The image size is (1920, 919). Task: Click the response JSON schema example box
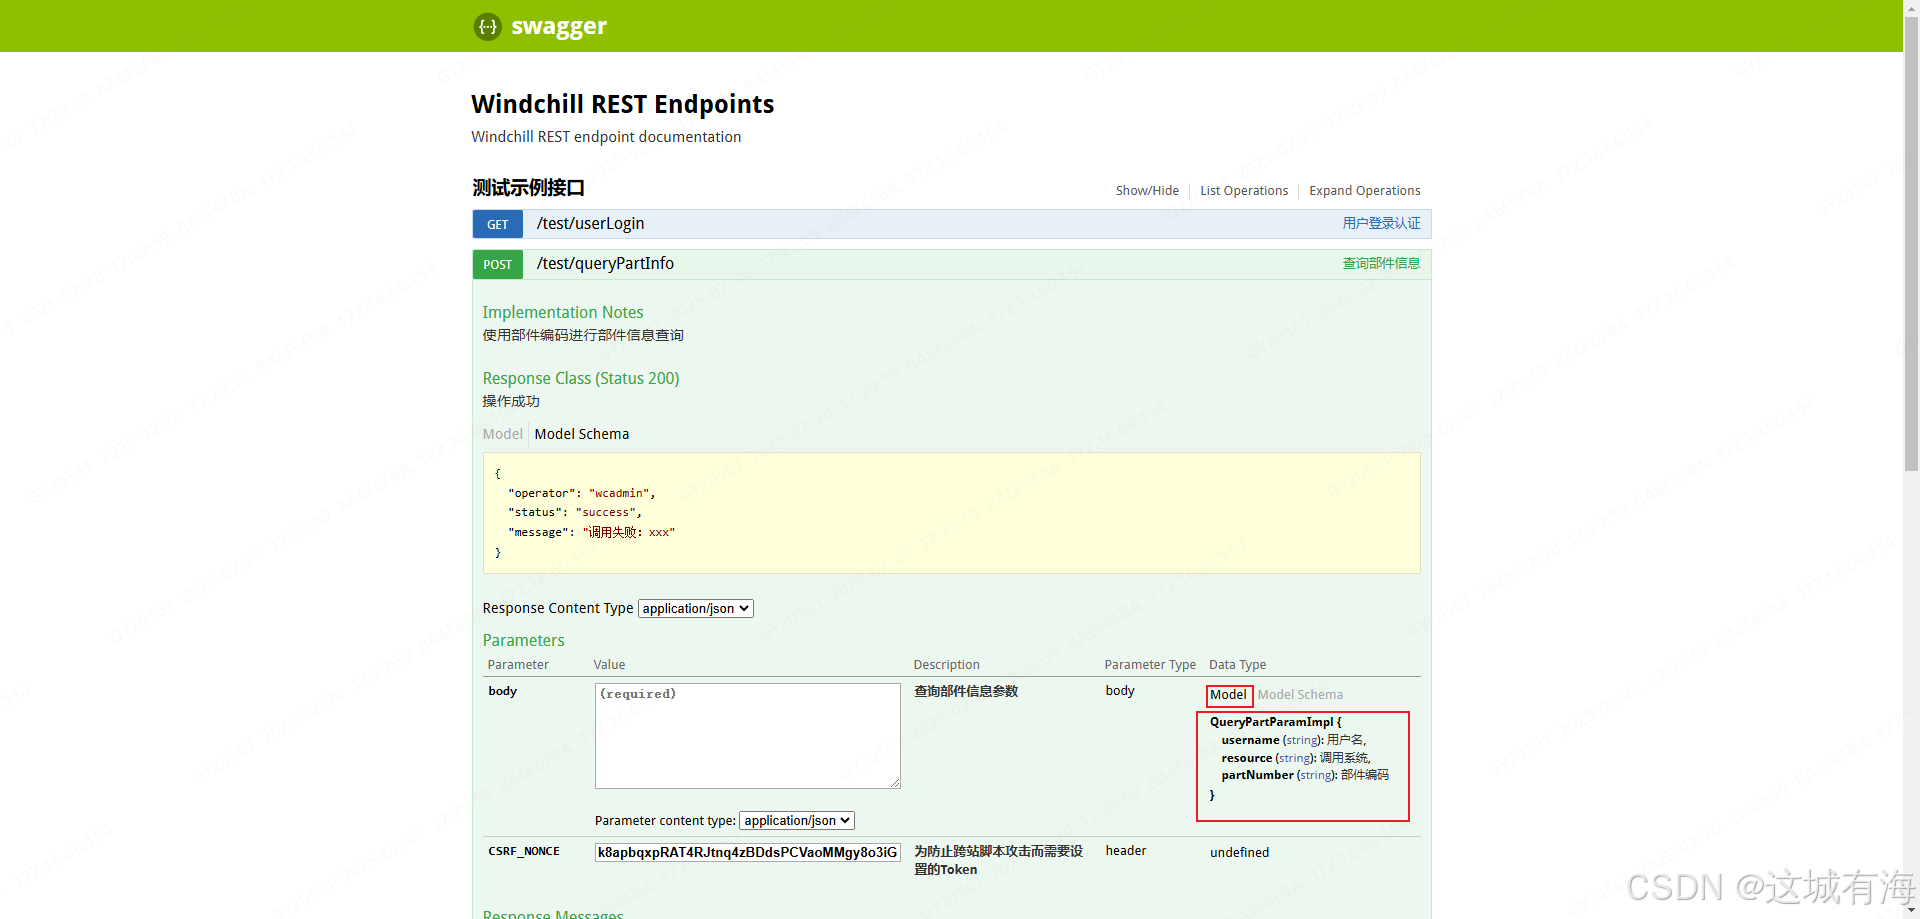click(x=951, y=513)
